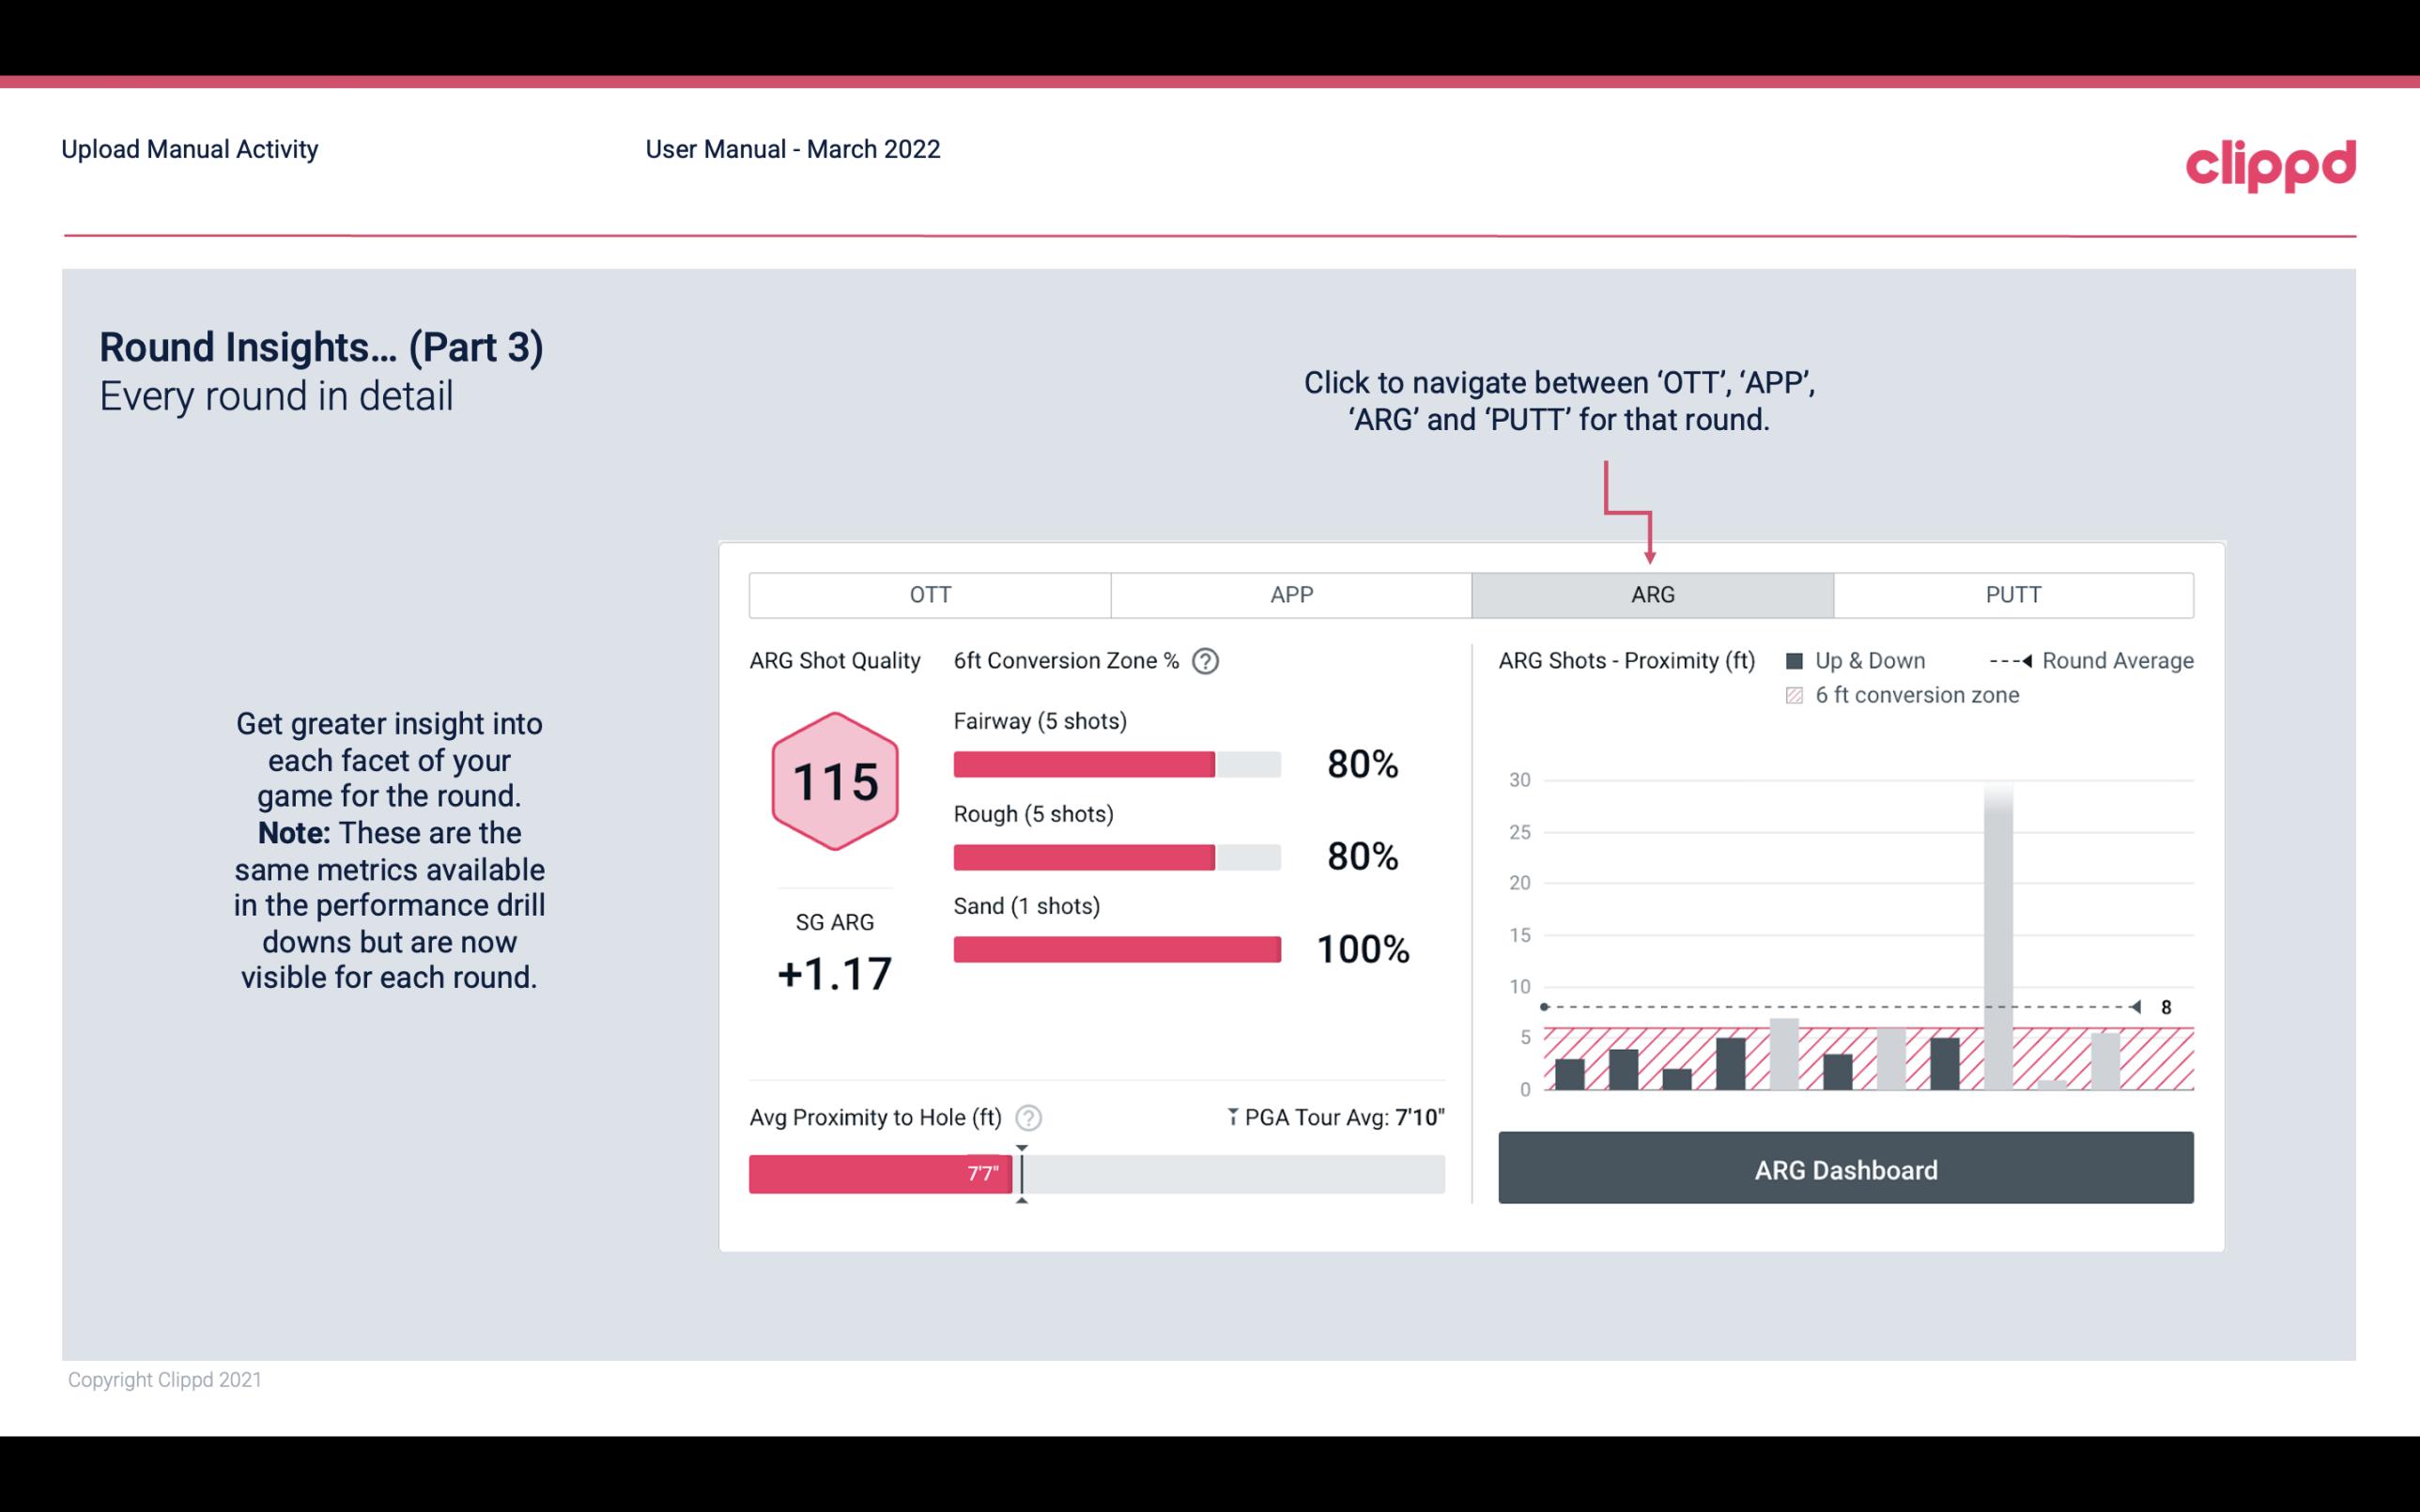Select the OTT tab
The image size is (2420, 1512).
(x=930, y=594)
